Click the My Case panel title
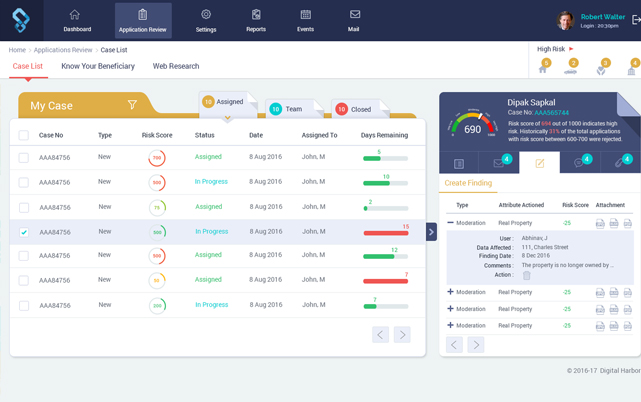This screenshot has height=402, width=641. pos(52,106)
